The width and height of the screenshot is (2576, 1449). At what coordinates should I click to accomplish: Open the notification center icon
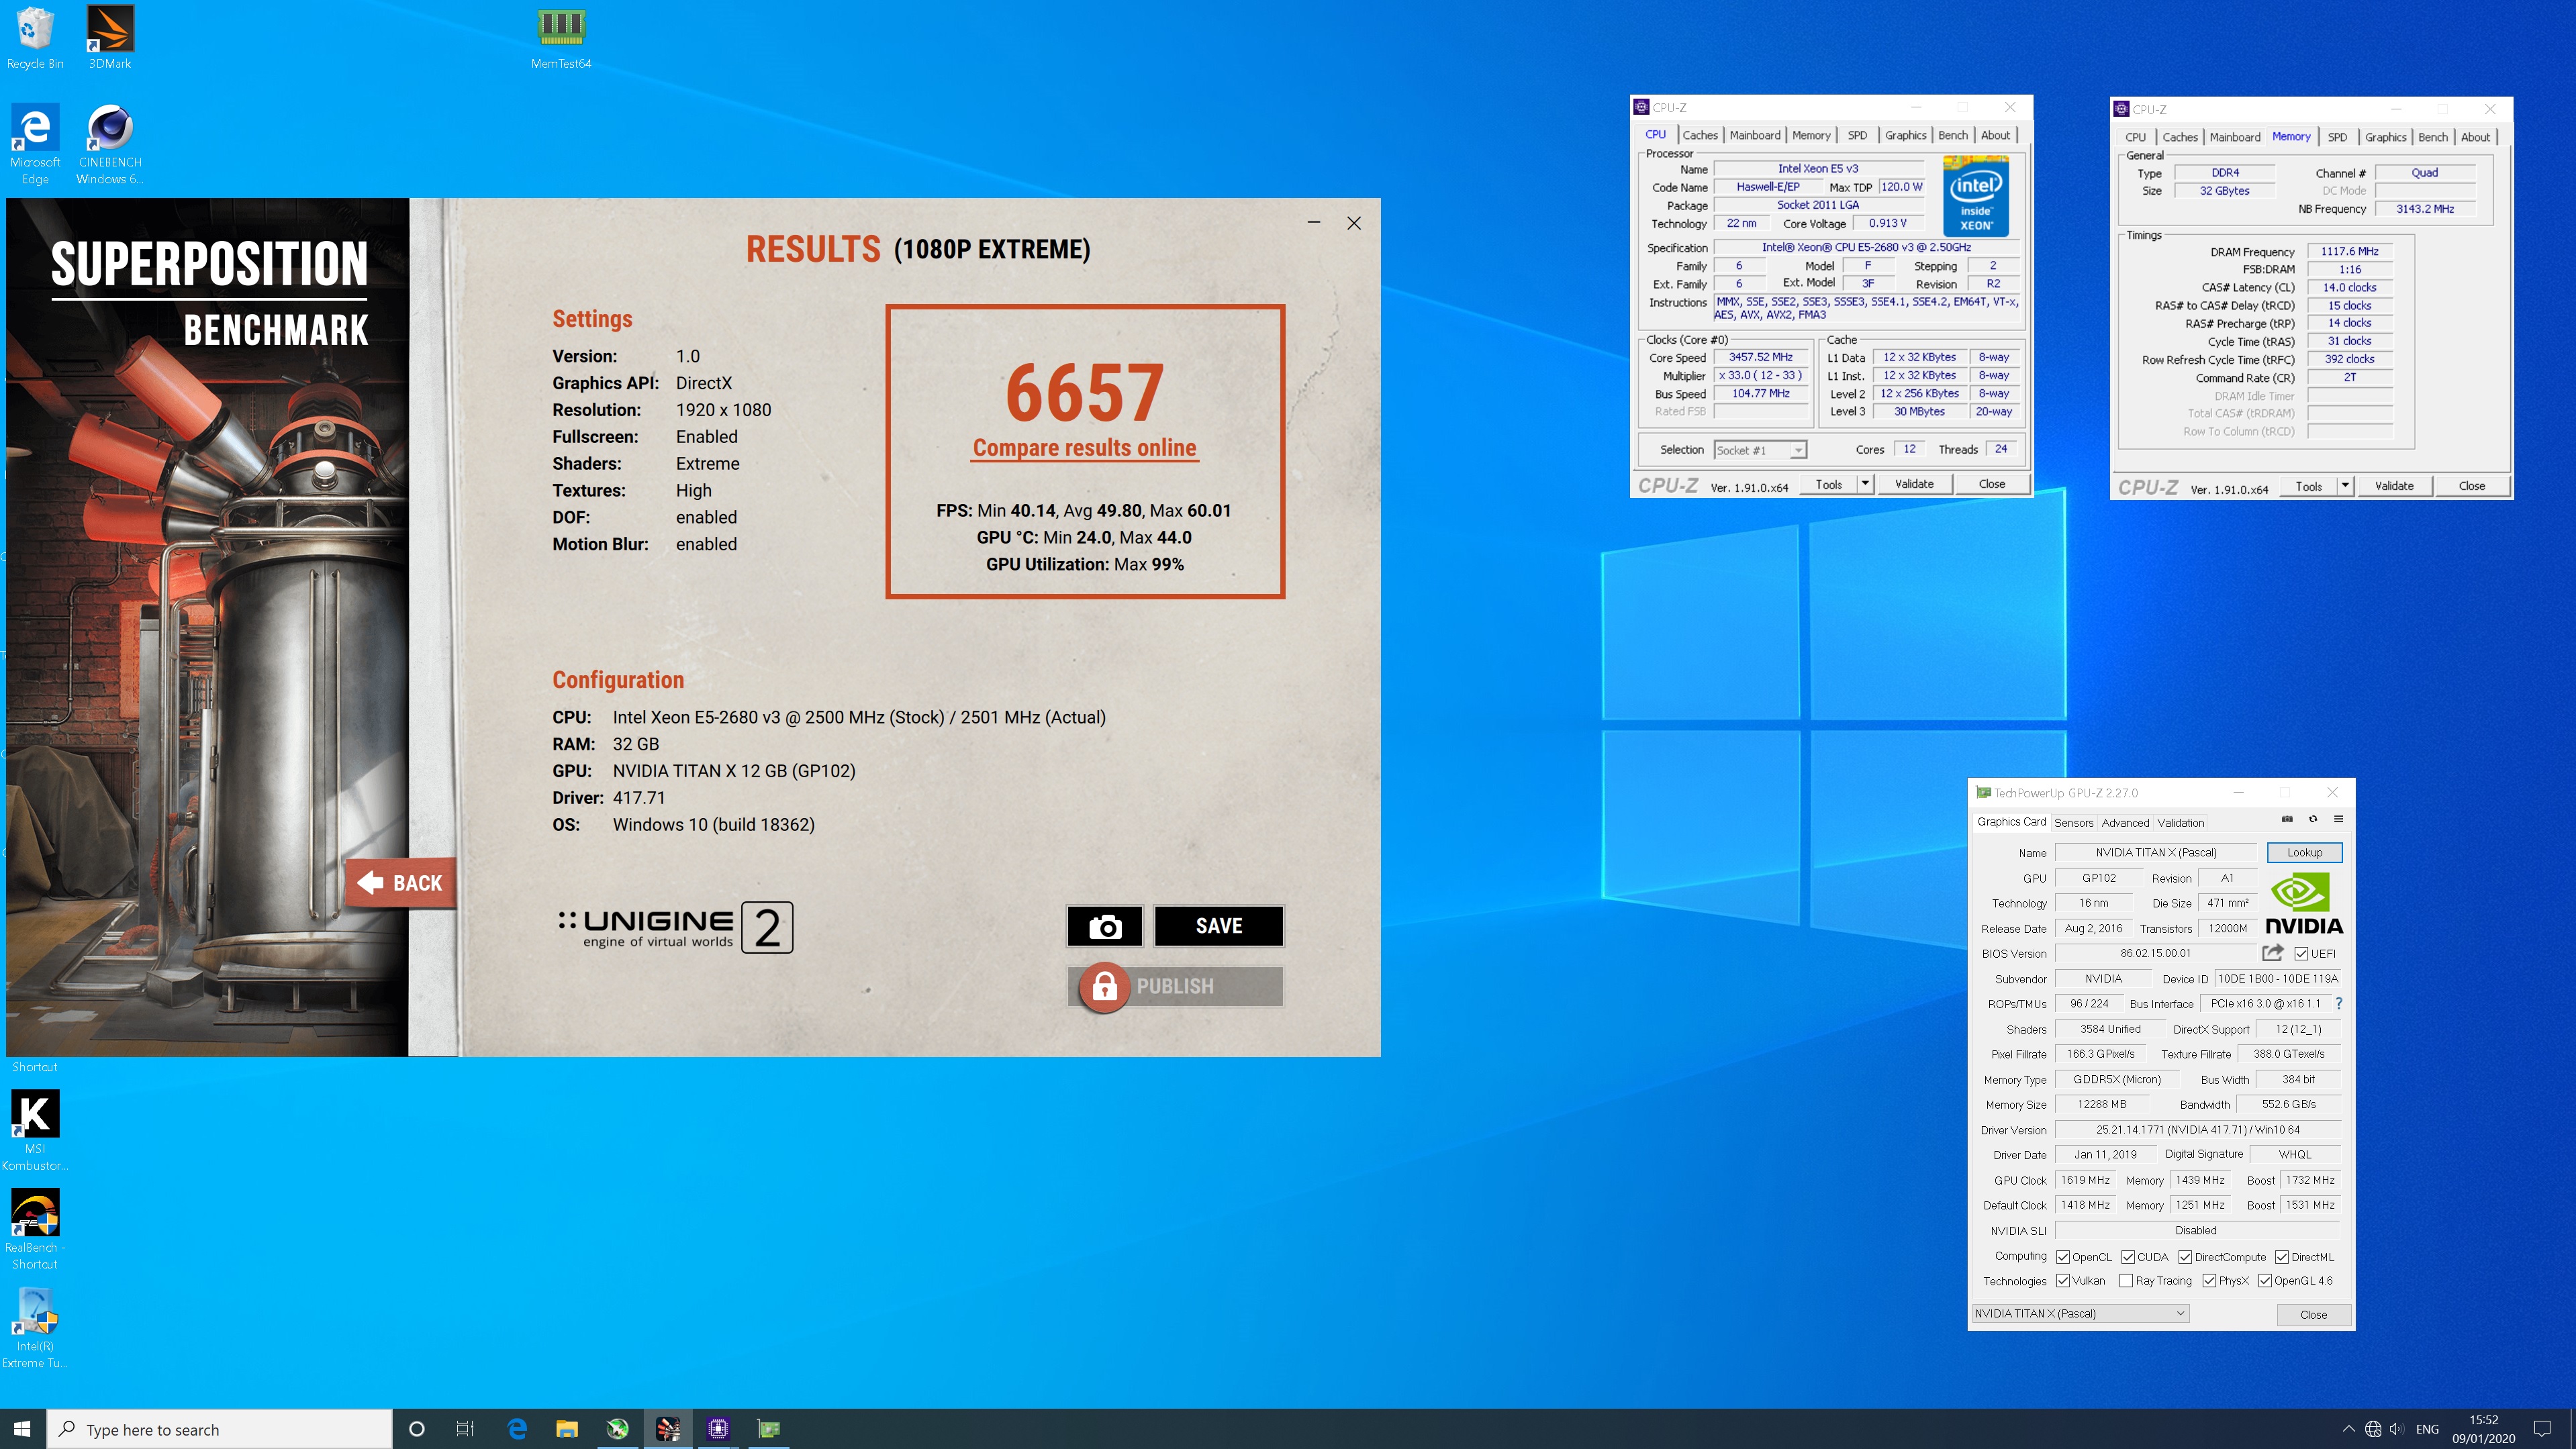(2542, 1429)
